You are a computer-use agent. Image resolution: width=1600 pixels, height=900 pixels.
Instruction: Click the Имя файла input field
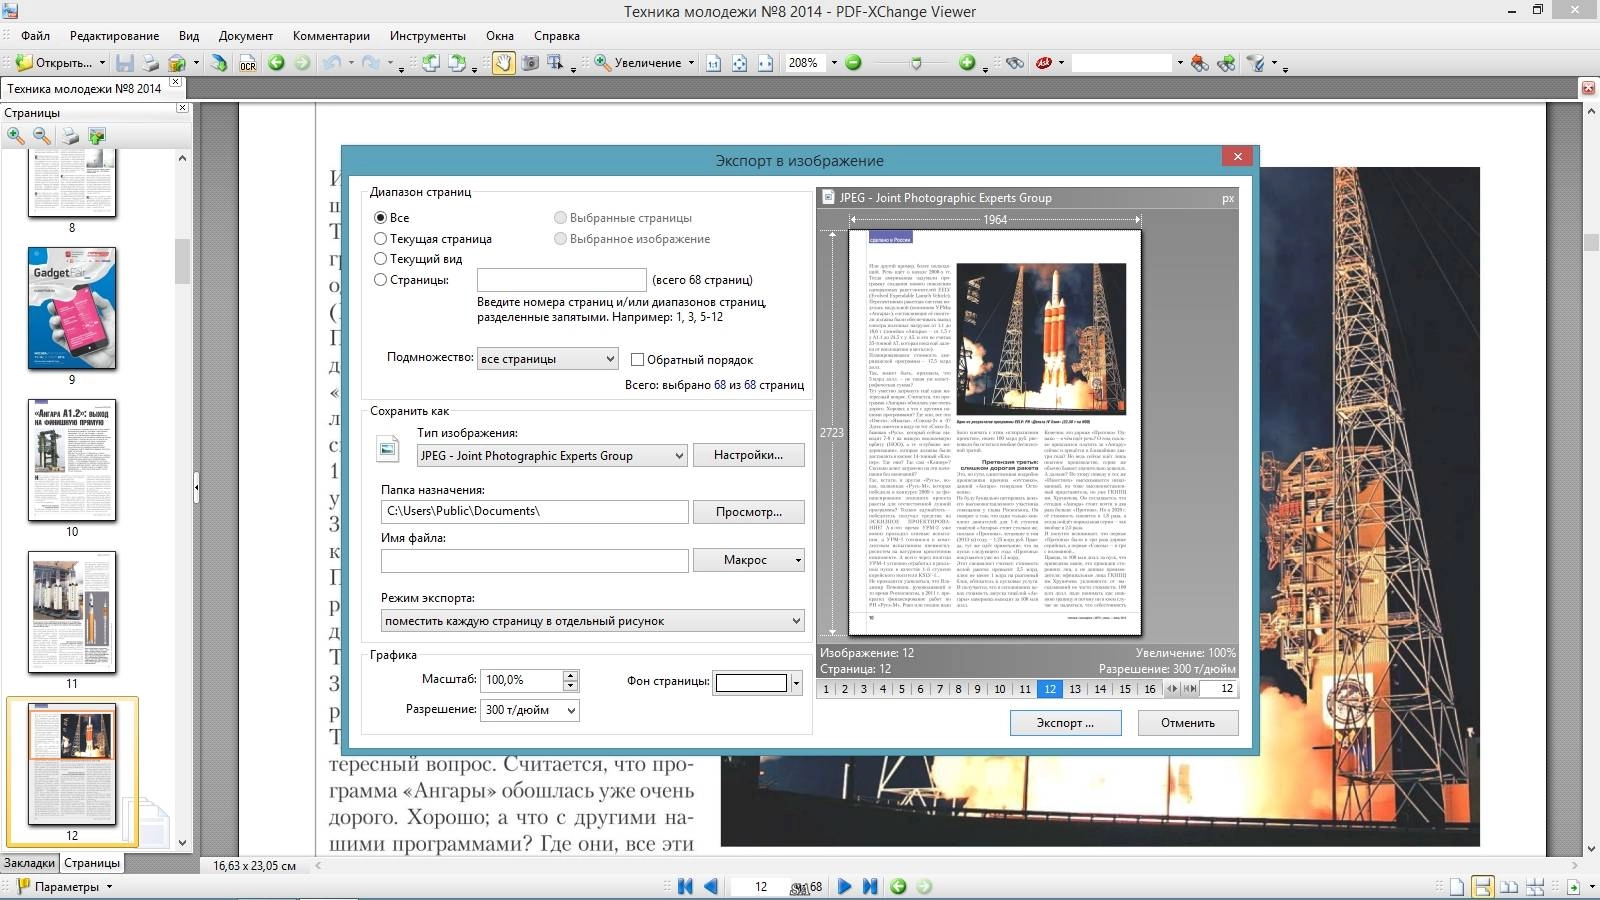(x=535, y=560)
